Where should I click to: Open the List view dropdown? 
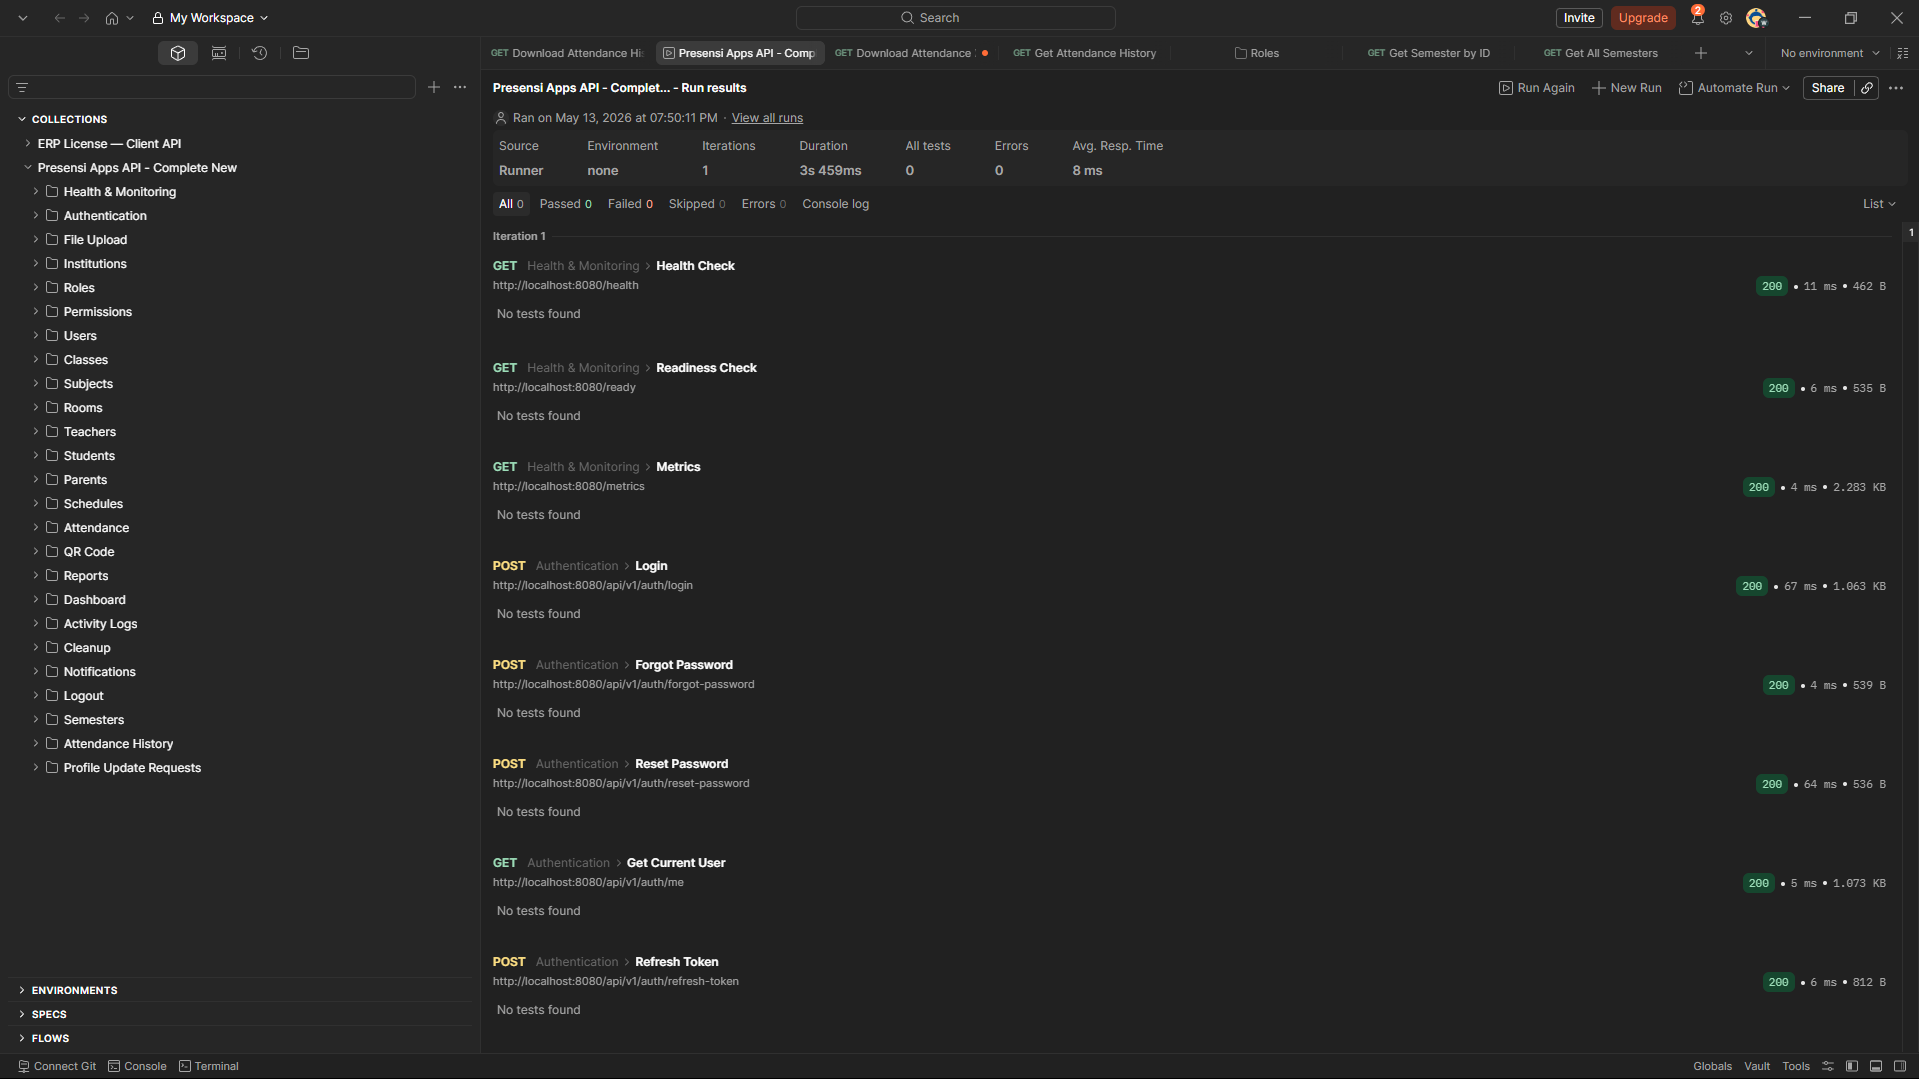1879,204
